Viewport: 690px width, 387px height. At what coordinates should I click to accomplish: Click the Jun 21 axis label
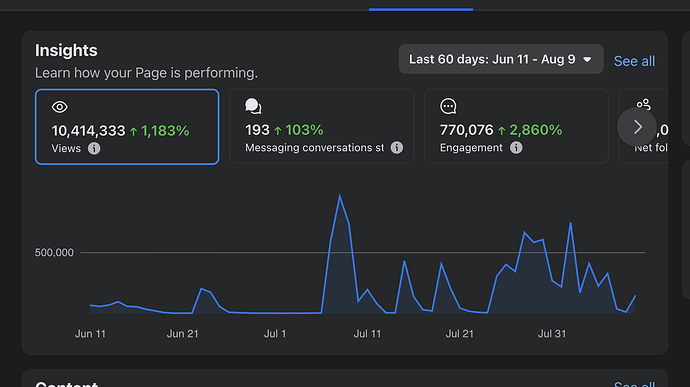tap(182, 334)
